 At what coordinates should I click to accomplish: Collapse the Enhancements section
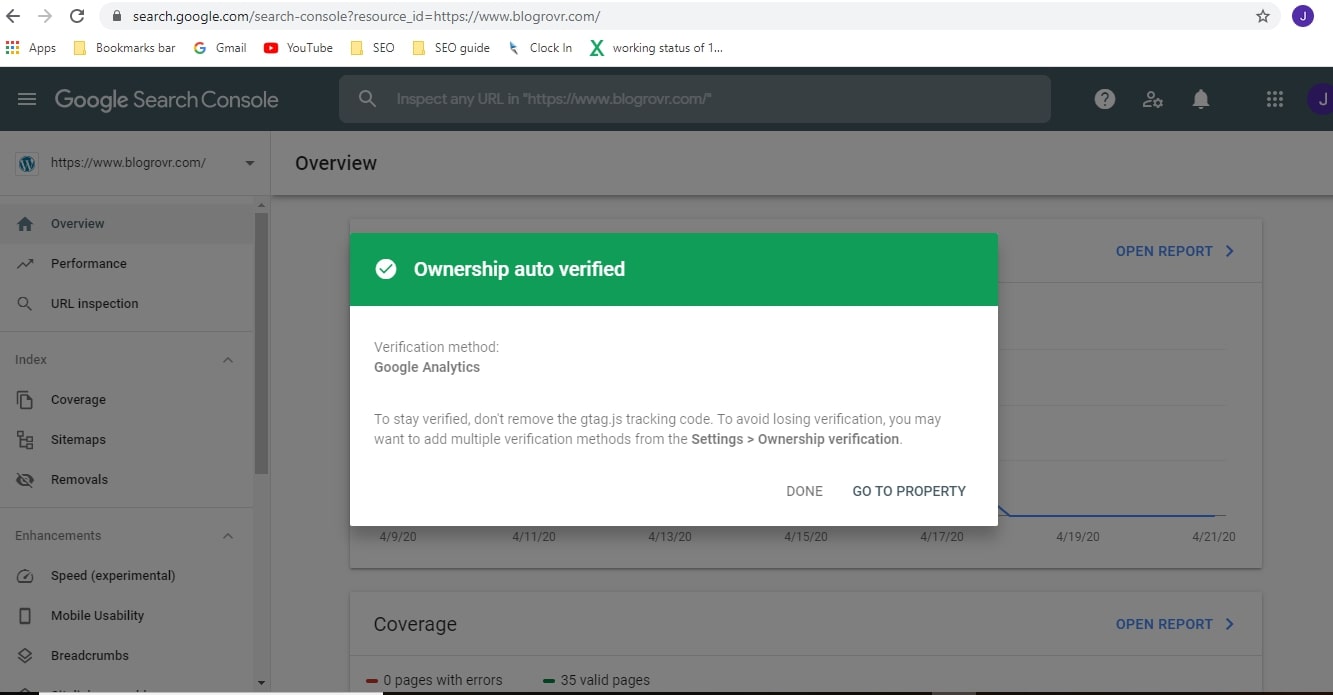tap(228, 535)
